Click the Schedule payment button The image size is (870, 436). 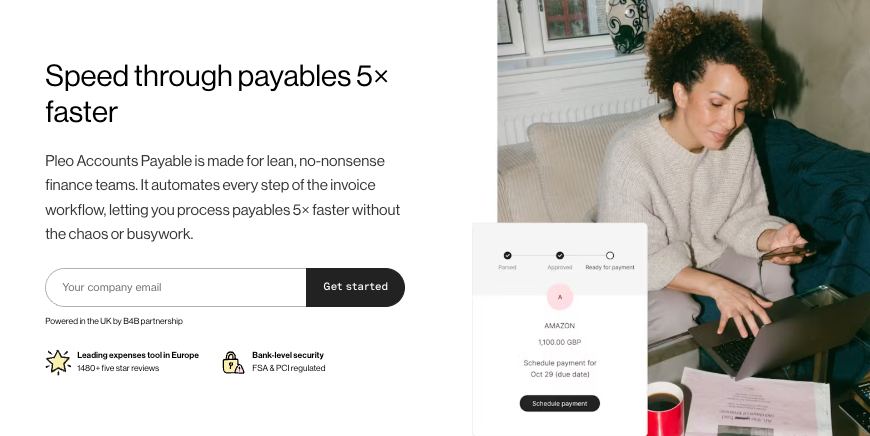point(560,403)
